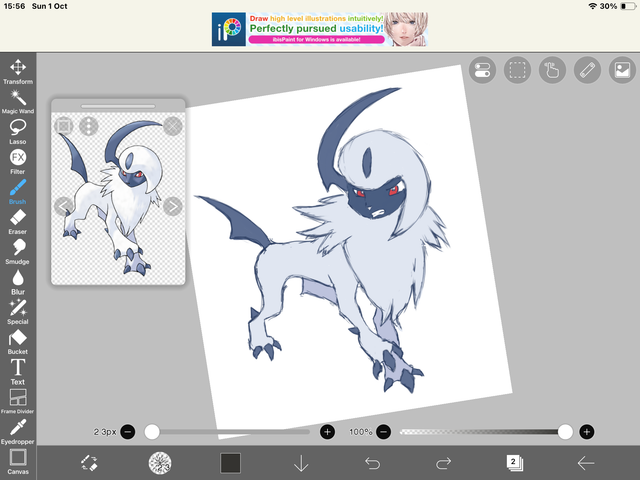
Task: Open the current color swatch
Action: (231, 463)
